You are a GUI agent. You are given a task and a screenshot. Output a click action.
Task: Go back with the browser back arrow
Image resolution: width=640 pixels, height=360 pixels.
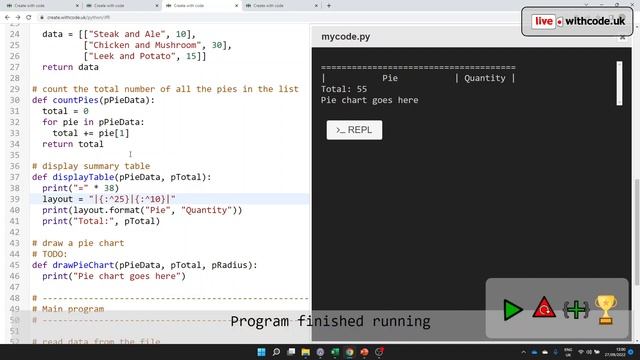point(7,18)
